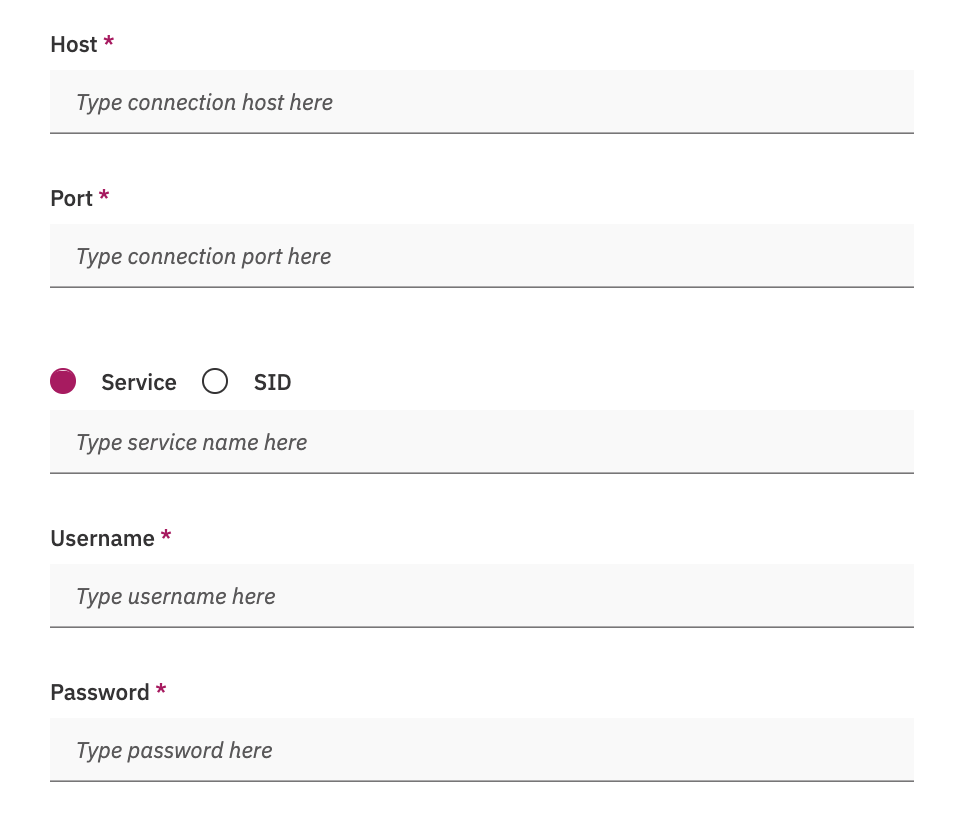Click the Service radio label text
The width and height of the screenshot is (964, 824).
click(x=139, y=382)
